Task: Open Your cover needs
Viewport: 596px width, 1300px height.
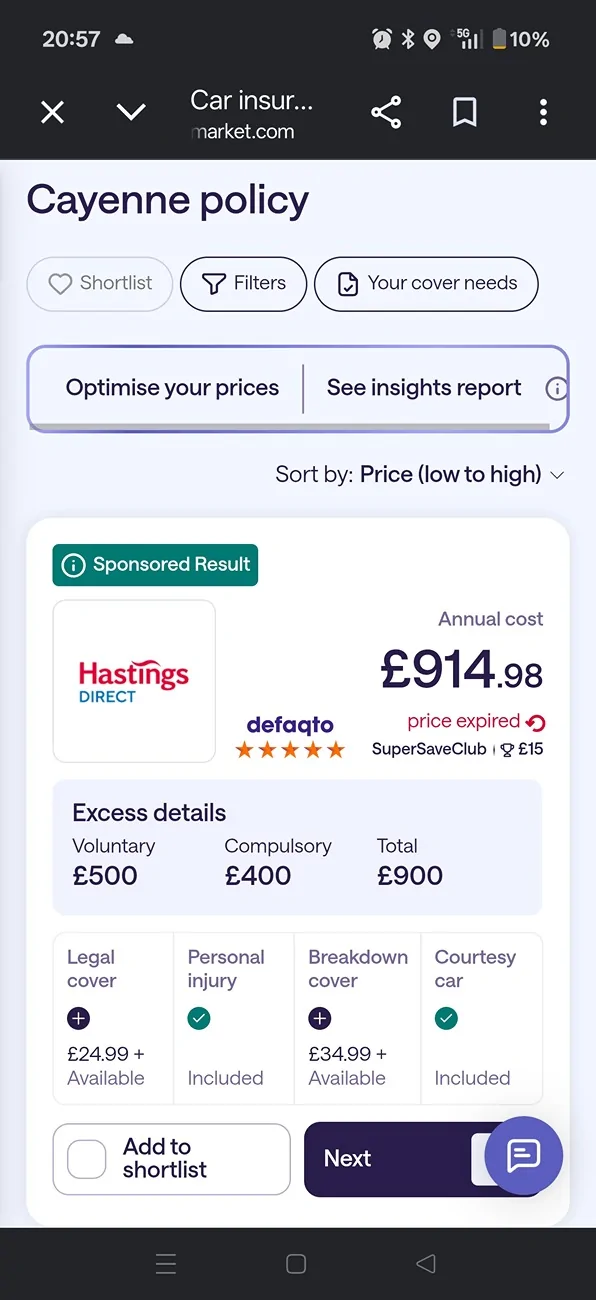Action: pyautogui.click(x=426, y=284)
